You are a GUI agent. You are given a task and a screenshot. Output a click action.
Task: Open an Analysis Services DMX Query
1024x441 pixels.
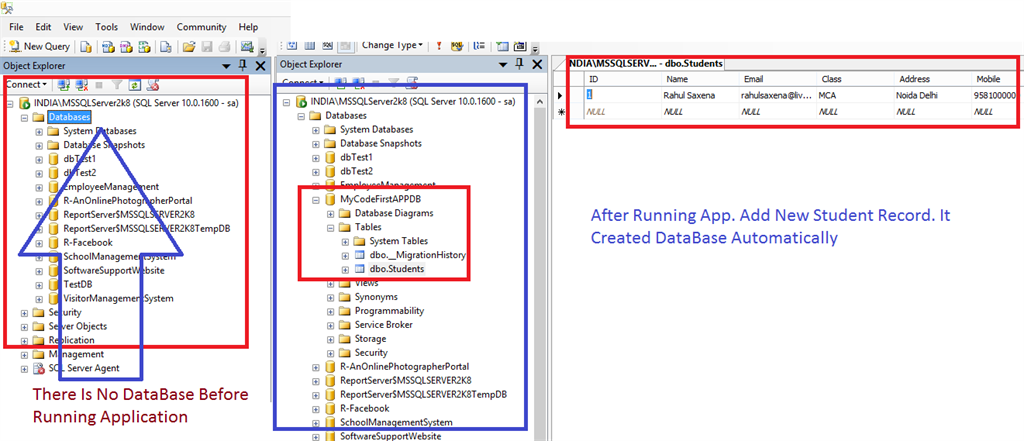(x=127, y=46)
